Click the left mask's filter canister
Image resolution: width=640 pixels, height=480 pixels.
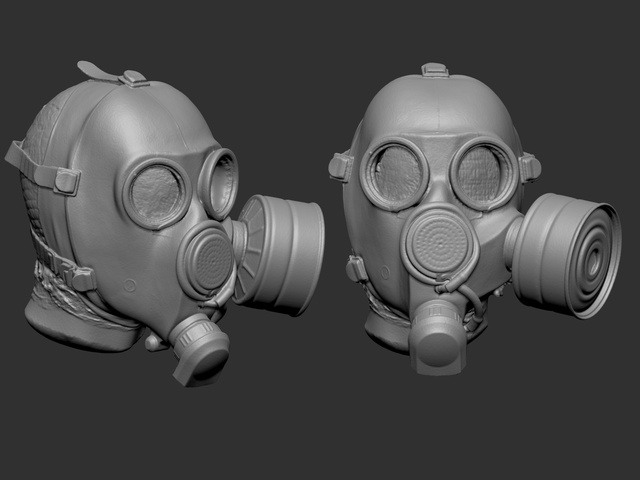point(279,254)
